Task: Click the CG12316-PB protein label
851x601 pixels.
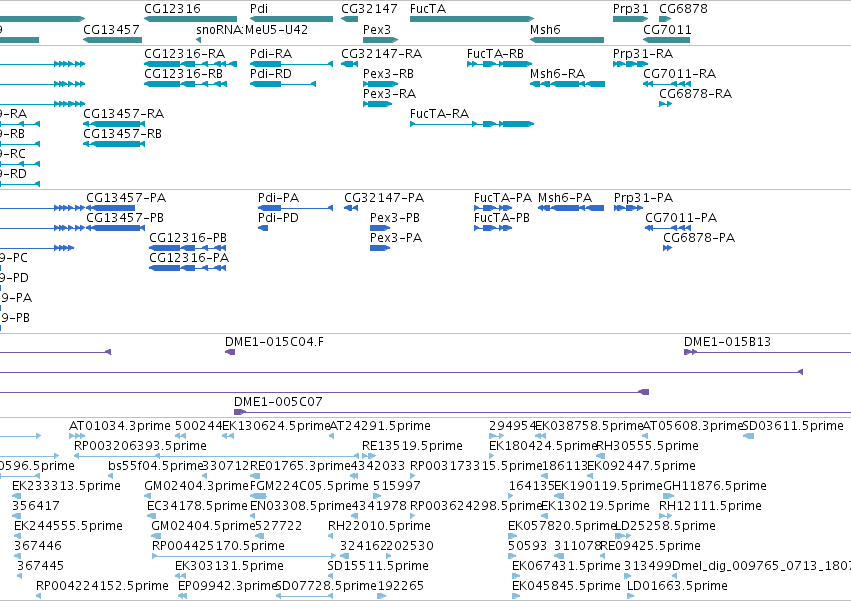Action: 188,238
